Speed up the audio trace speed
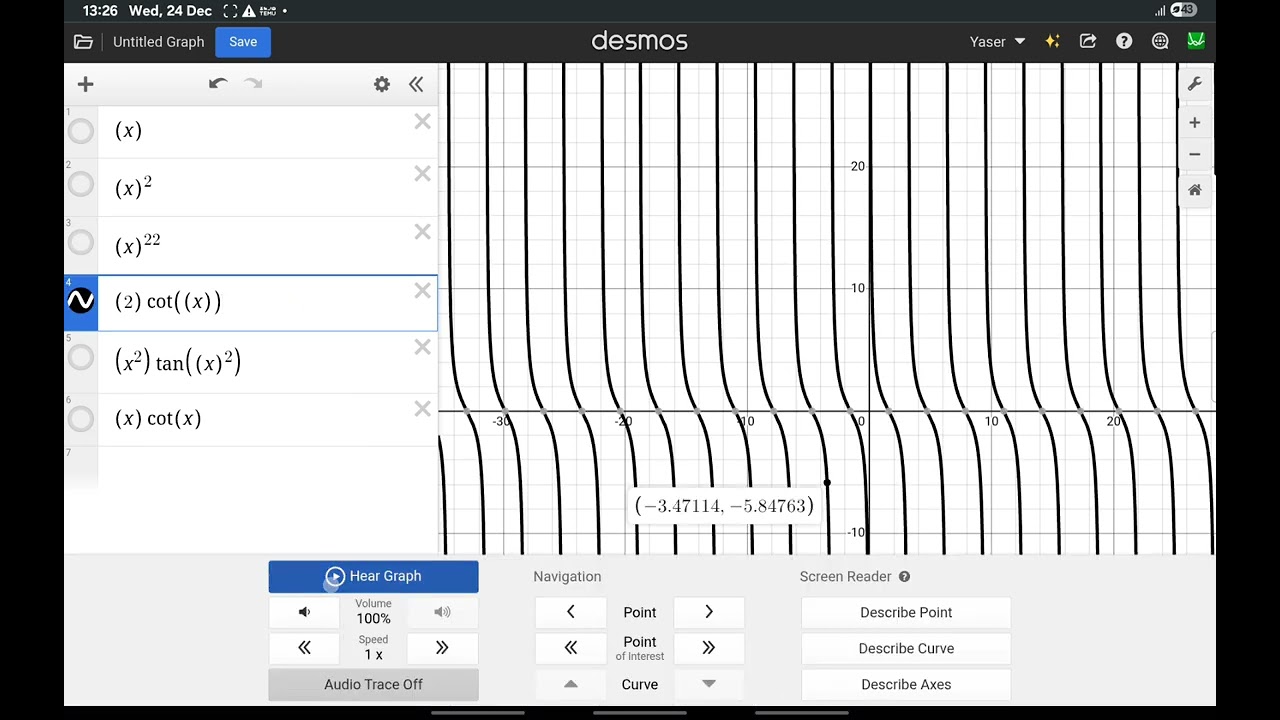This screenshot has width=1280, height=720. click(442, 648)
